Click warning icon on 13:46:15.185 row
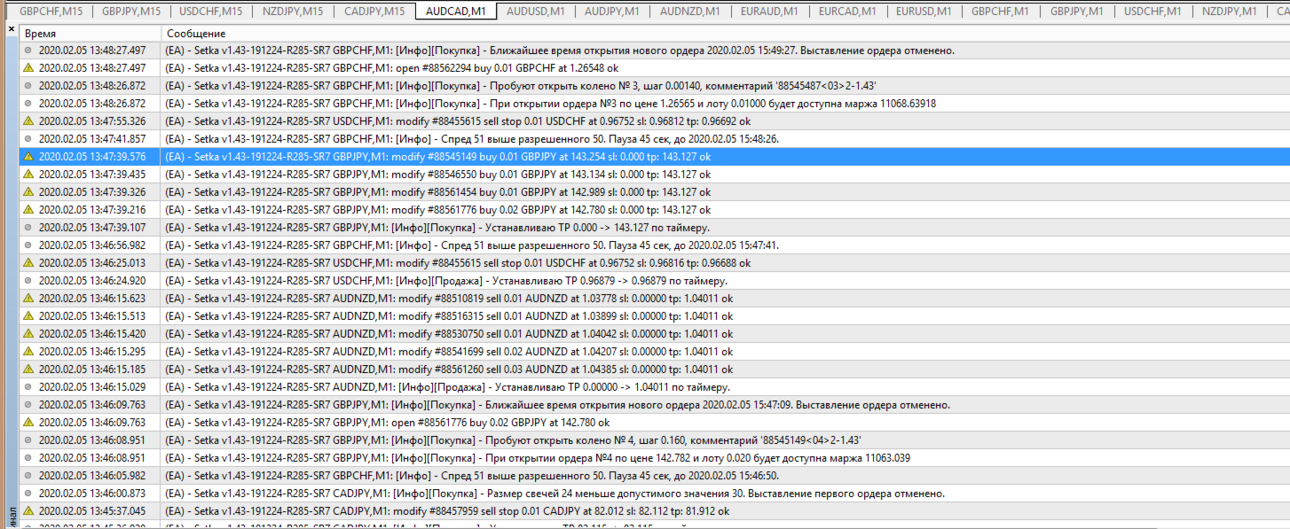Screen dimensions: 1290x529 (28, 369)
